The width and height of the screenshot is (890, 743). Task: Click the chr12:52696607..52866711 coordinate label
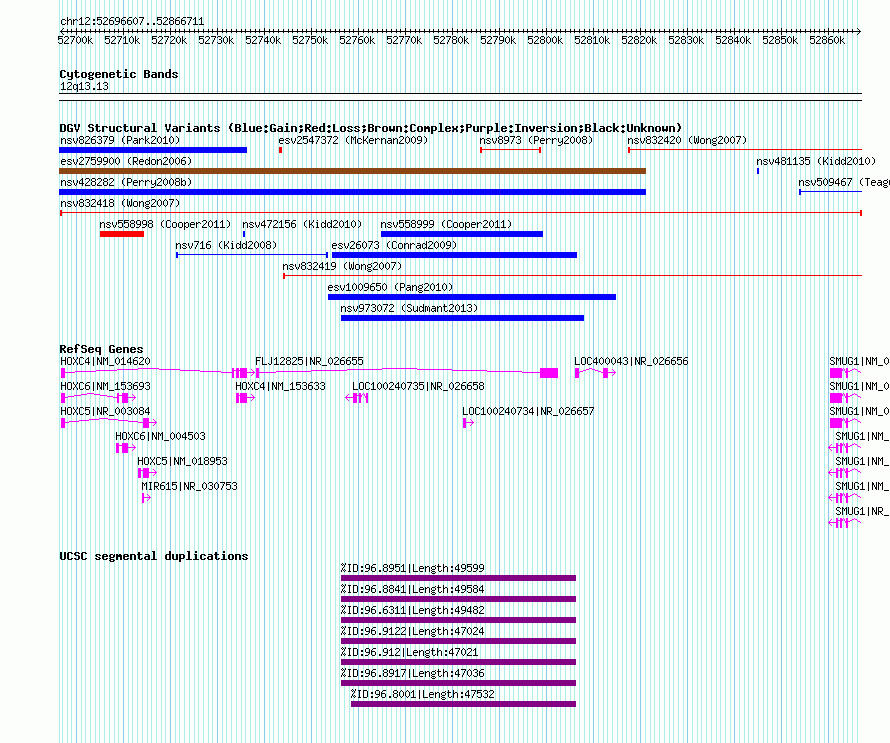(132, 21)
